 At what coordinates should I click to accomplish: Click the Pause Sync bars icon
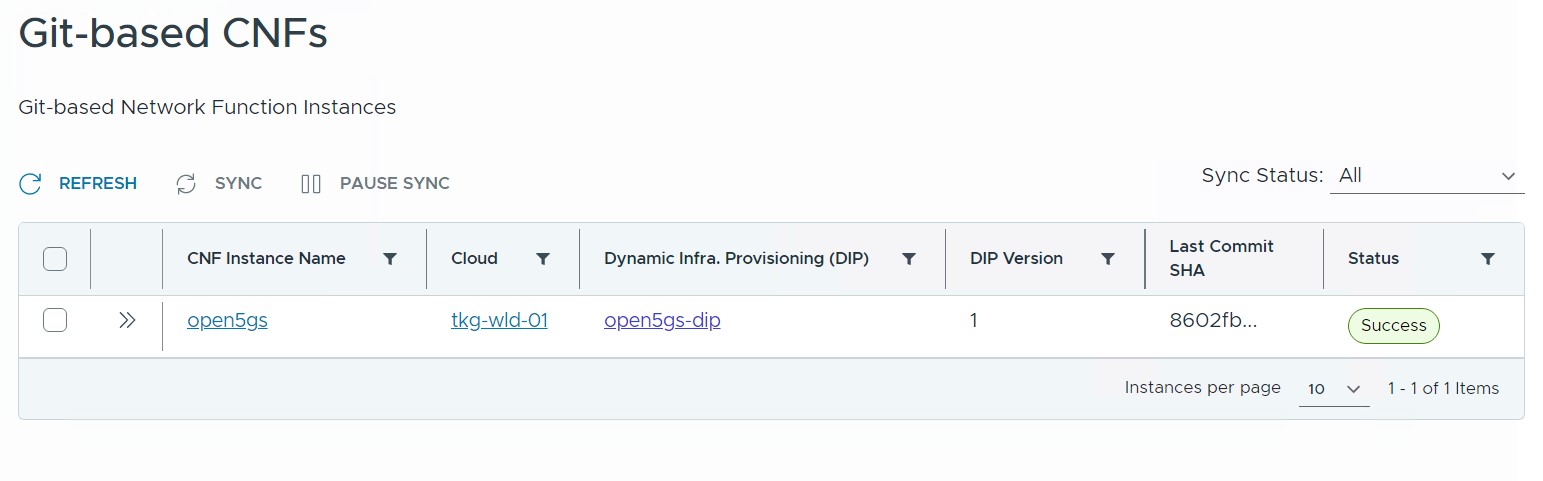click(x=311, y=184)
